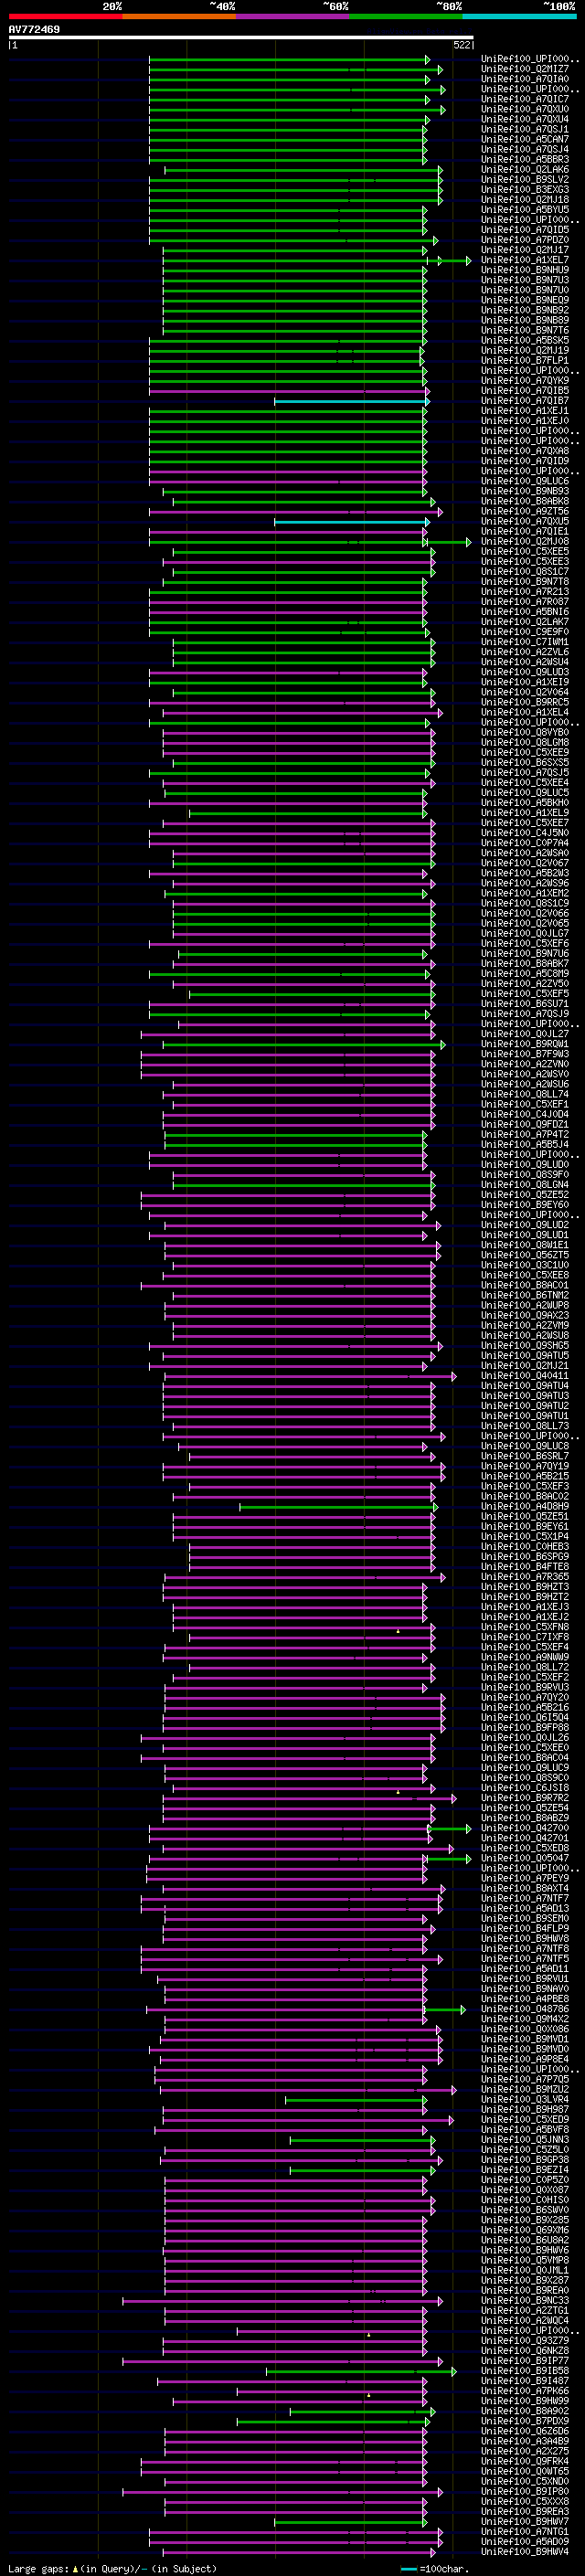Screen dimensions: 585x2576
Task: Select label UniRef100_Q2MJ18
Action: coord(524,199)
